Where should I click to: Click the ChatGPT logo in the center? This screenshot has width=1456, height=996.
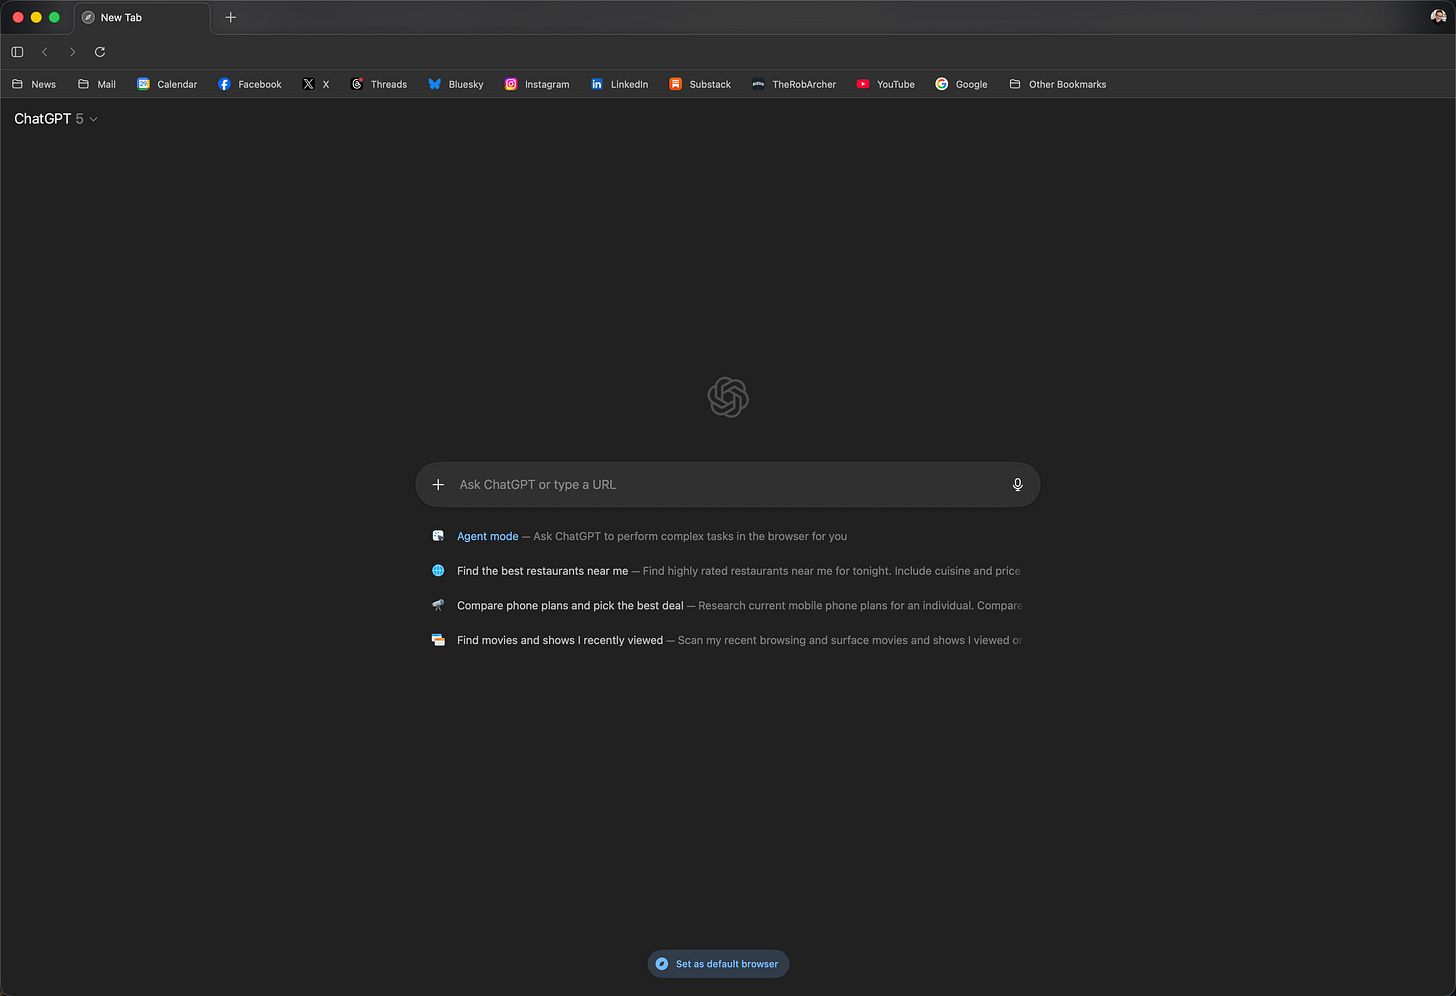click(x=728, y=397)
